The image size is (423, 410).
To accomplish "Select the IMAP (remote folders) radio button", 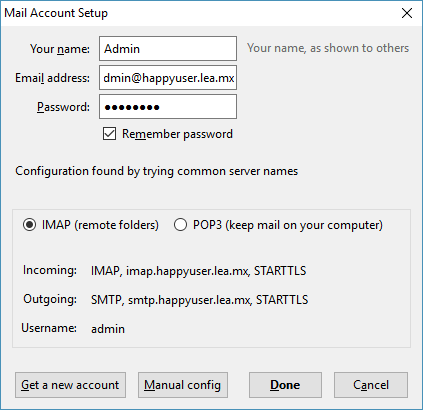I will click(29, 225).
